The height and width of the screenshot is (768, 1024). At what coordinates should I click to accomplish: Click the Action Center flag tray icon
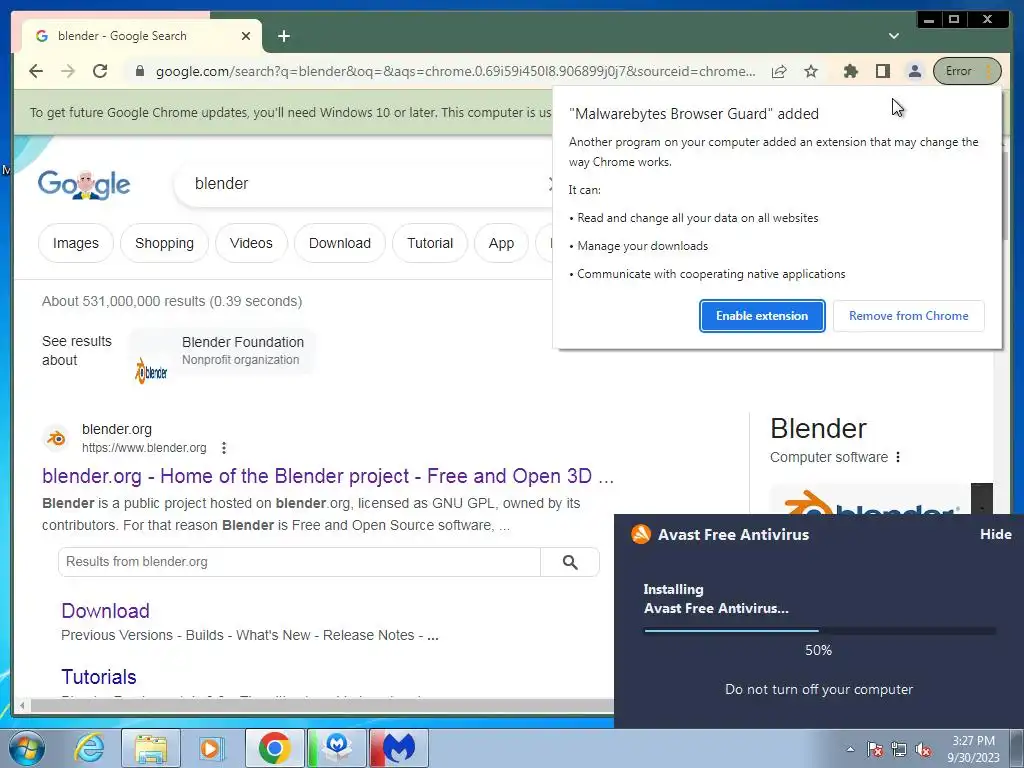pyautogui.click(x=874, y=749)
